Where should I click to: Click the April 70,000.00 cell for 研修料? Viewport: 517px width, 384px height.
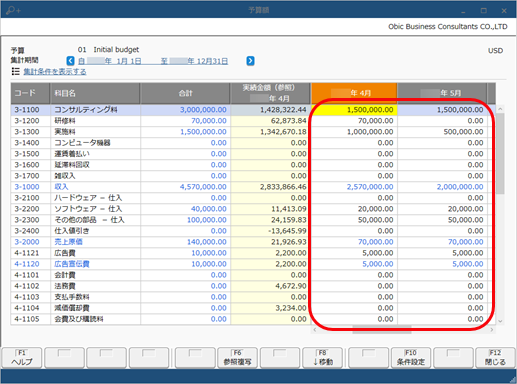coord(354,121)
